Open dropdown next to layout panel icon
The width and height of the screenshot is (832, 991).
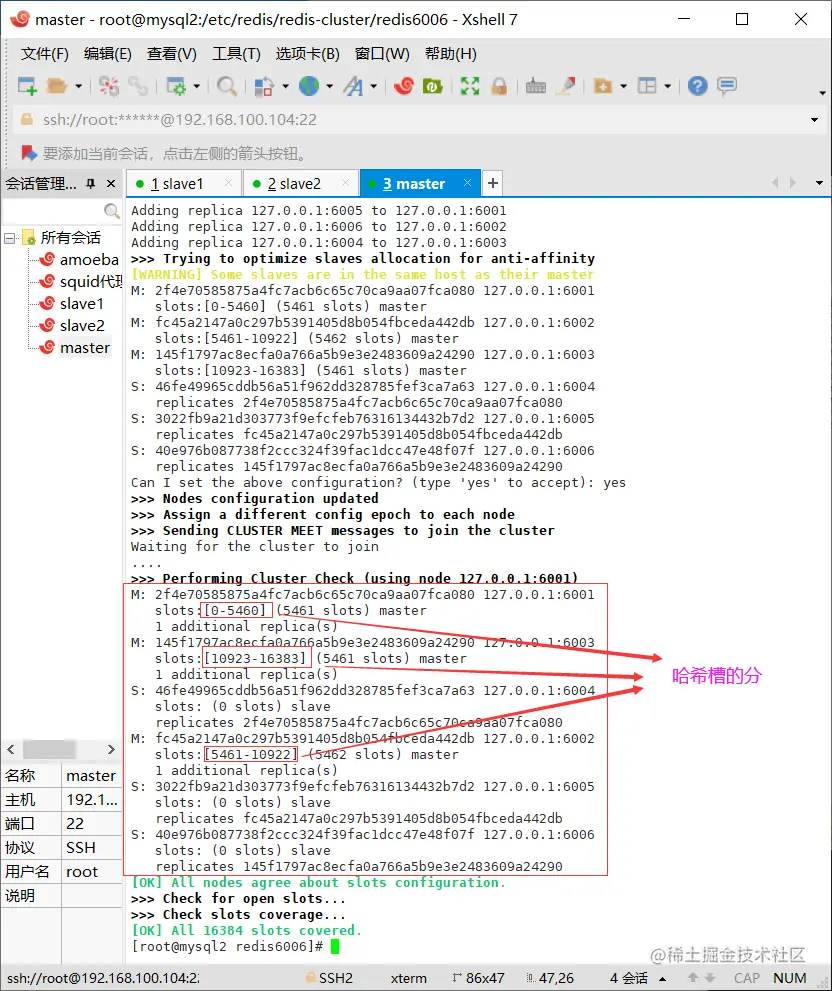pyautogui.click(x=667, y=86)
